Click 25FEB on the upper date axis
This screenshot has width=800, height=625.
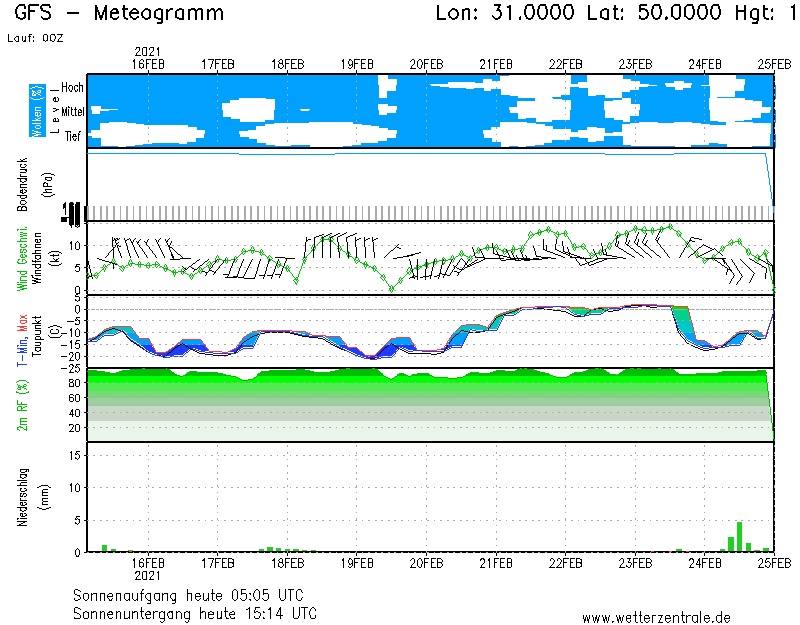click(x=773, y=63)
